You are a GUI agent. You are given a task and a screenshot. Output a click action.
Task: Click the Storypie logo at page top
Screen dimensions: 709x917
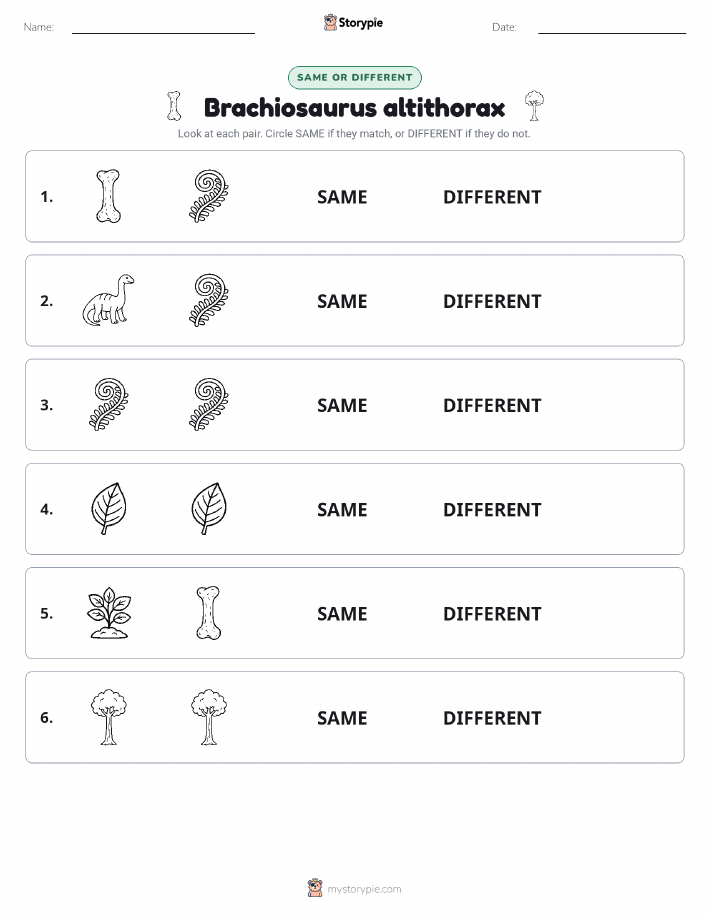(353, 23)
